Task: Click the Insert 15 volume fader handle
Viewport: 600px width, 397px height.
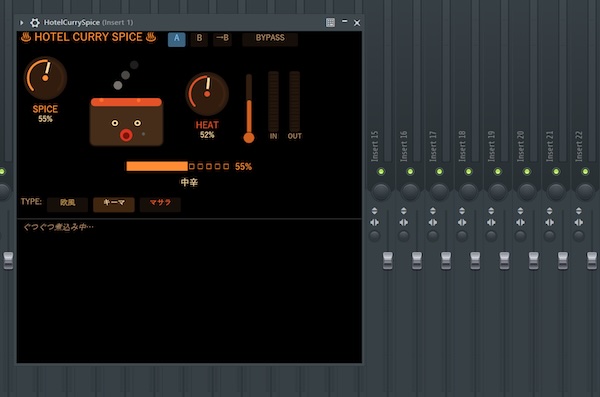Action: [388, 261]
